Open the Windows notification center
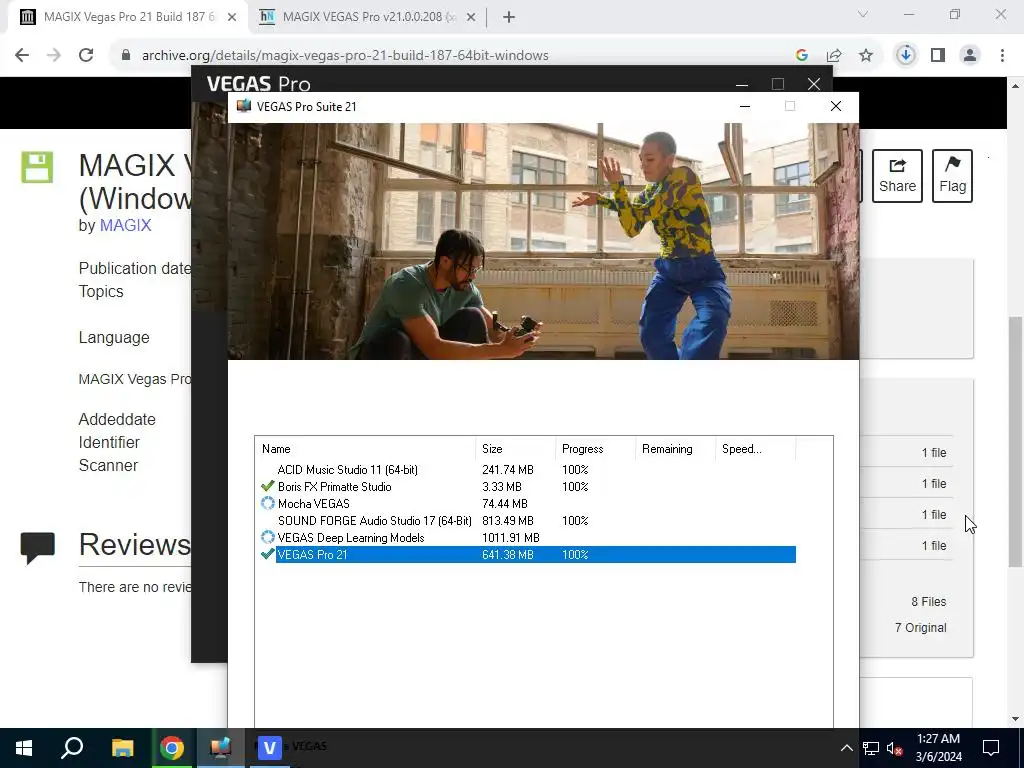Viewport: 1024px width, 768px height. click(991, 748)
